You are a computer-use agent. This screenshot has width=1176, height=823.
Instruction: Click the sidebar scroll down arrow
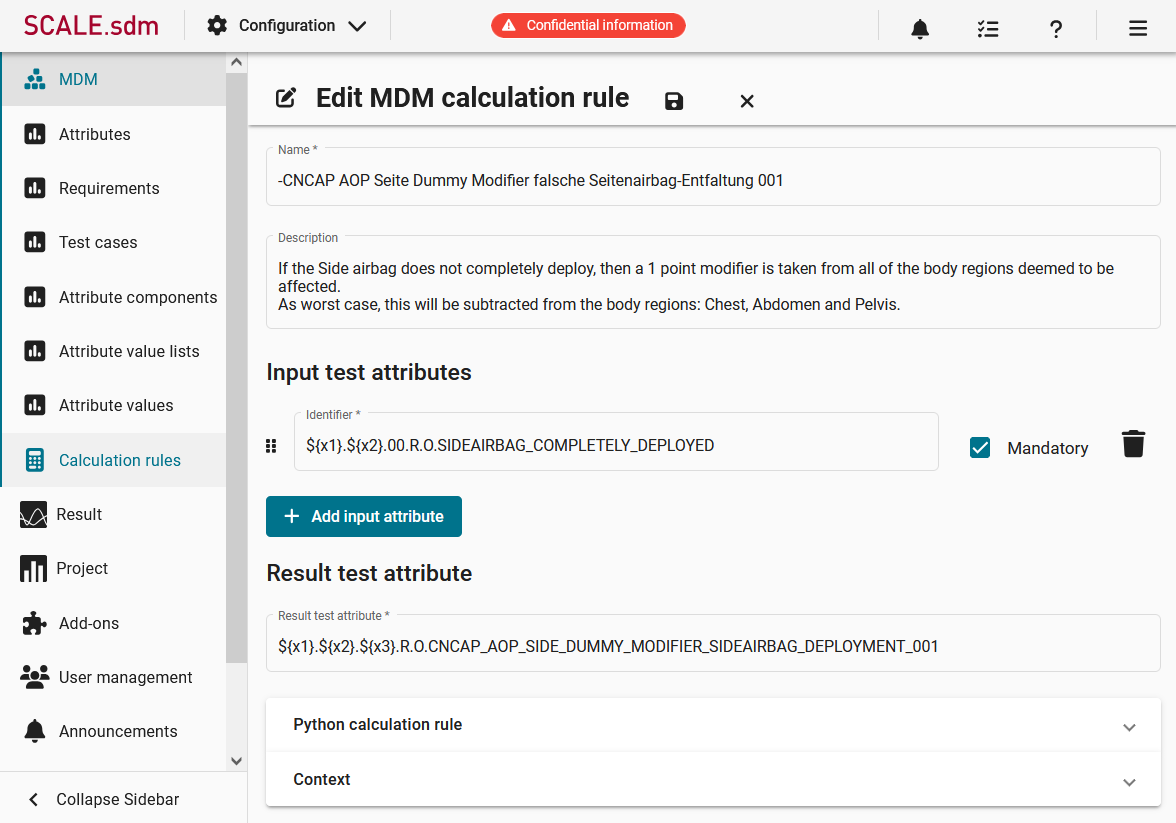click(x=236, y=761)
